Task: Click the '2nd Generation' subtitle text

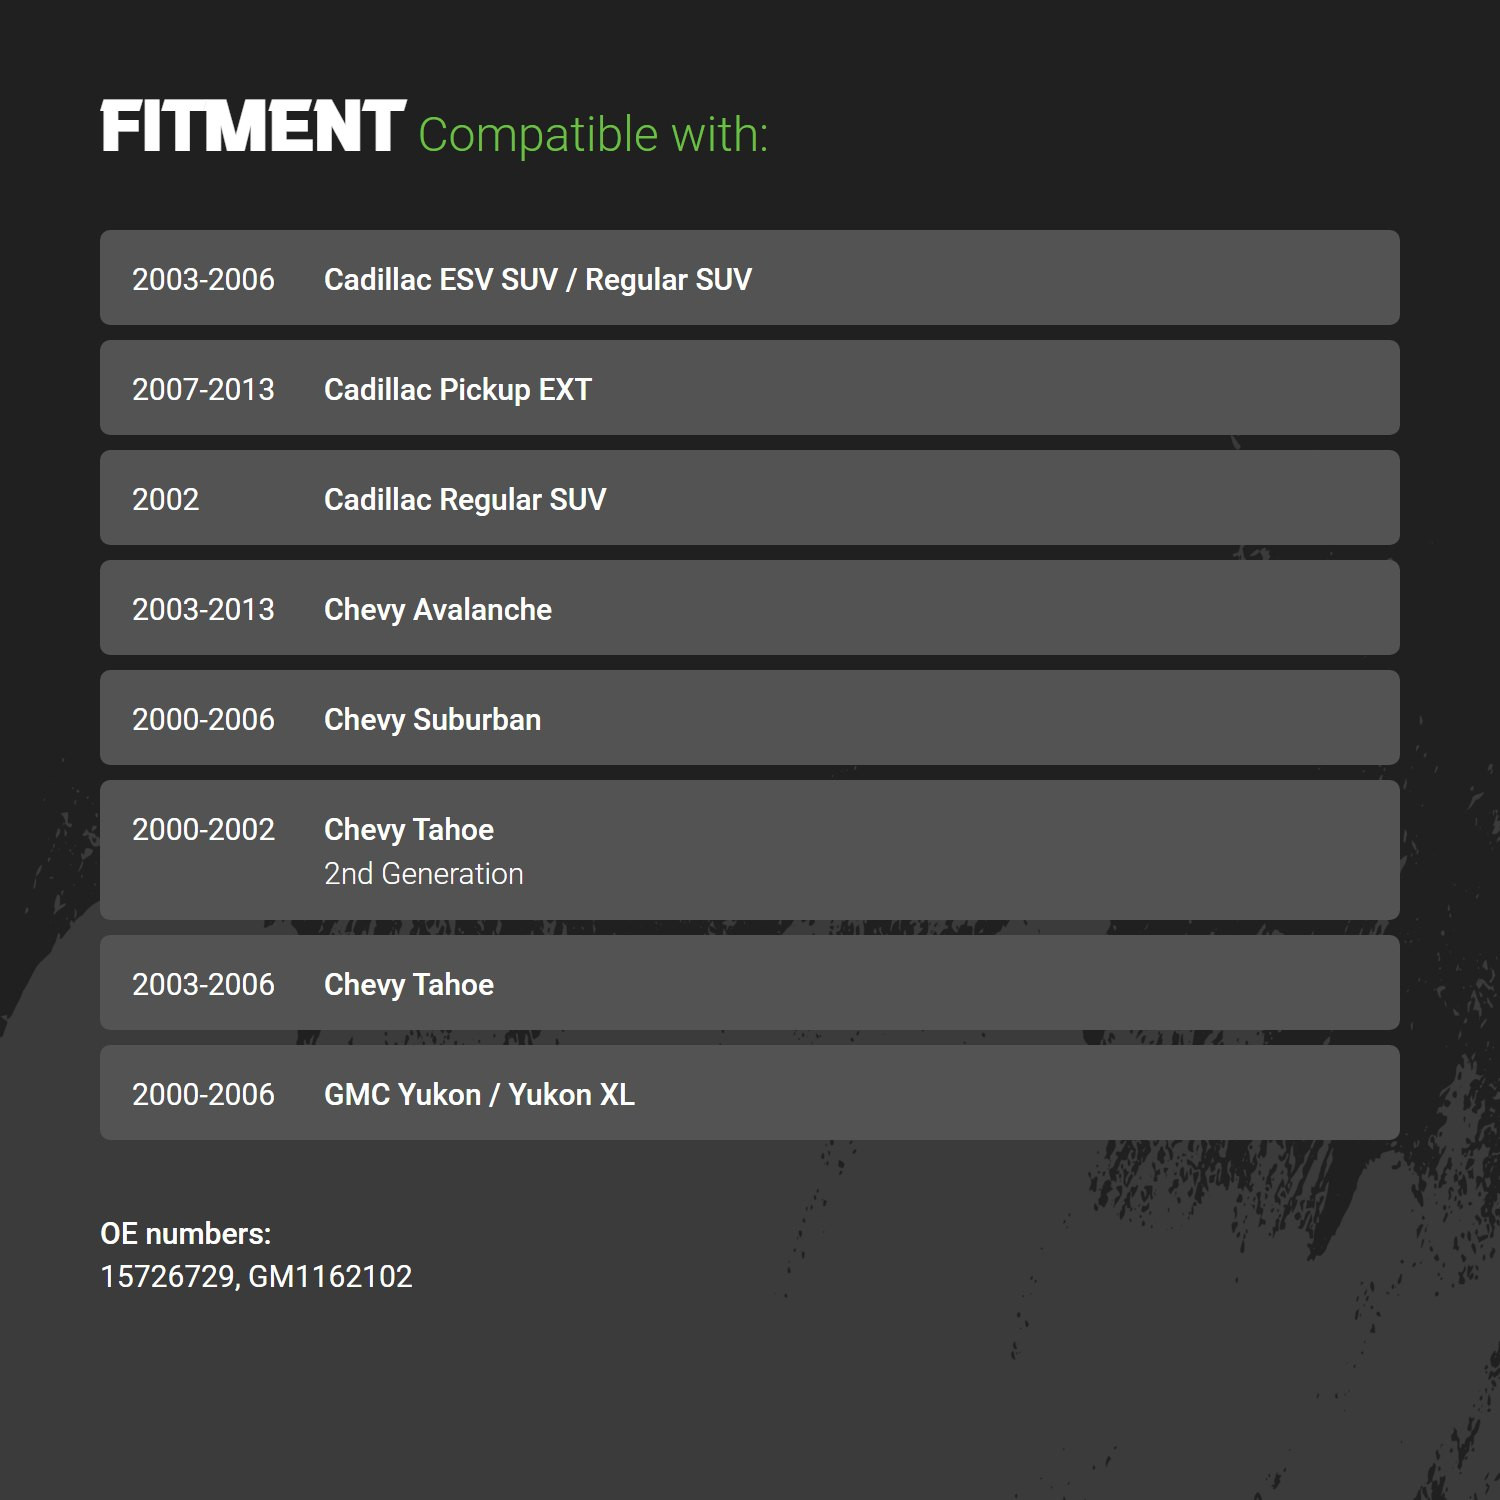Action: coord(424,873)
